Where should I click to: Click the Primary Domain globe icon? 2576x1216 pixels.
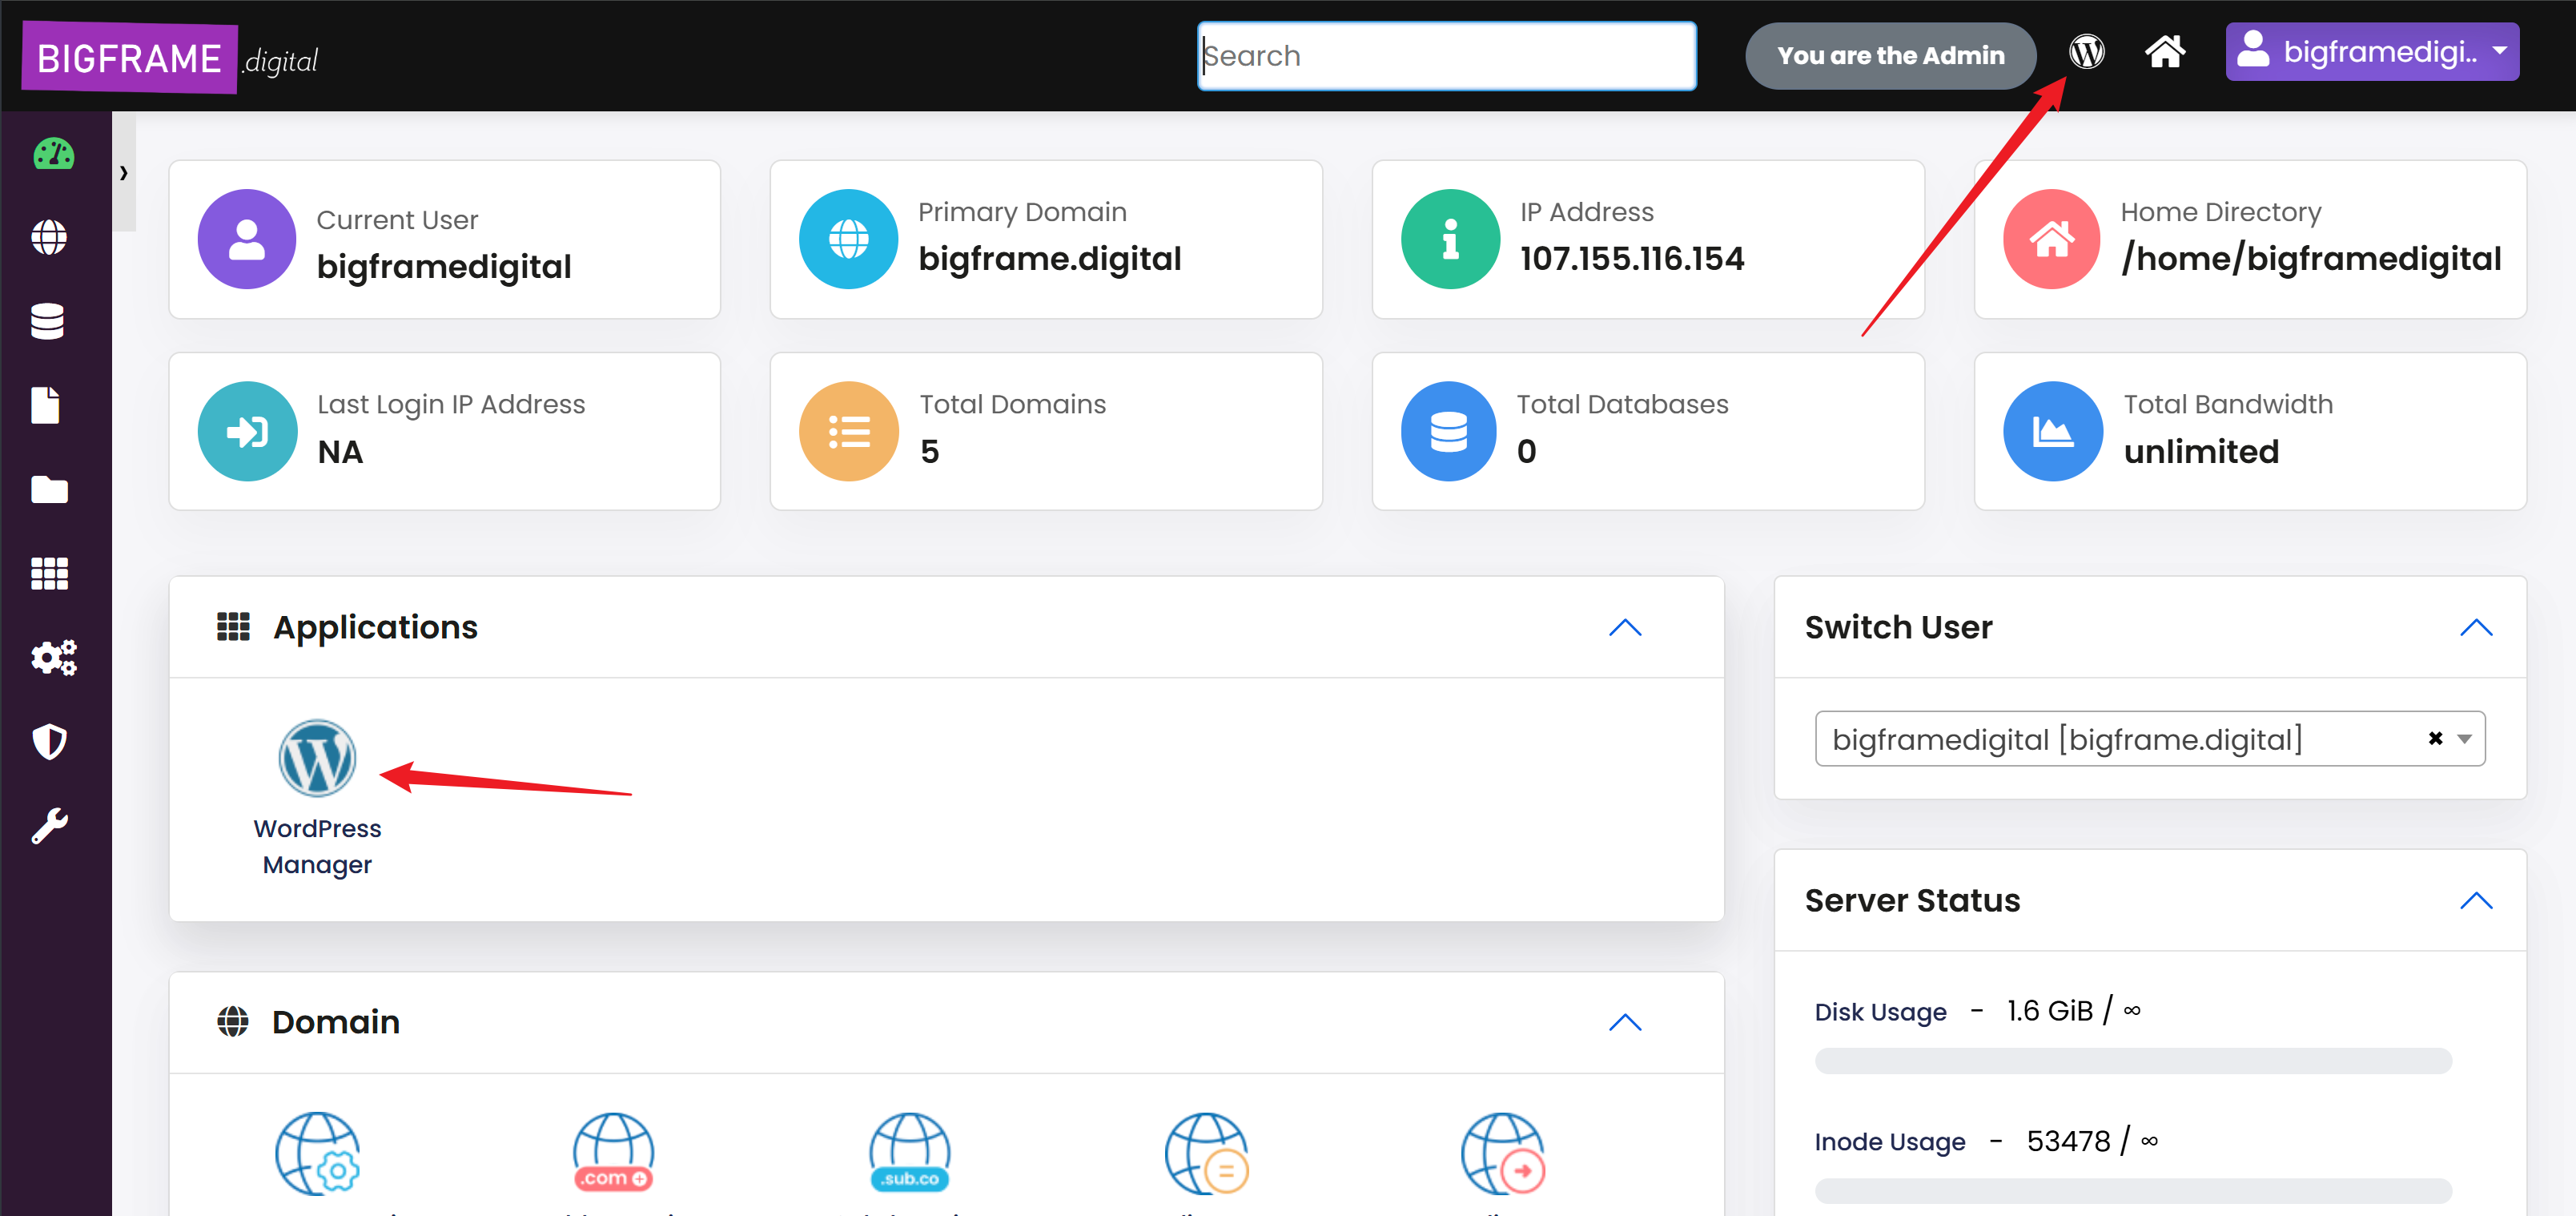point(848,239)
